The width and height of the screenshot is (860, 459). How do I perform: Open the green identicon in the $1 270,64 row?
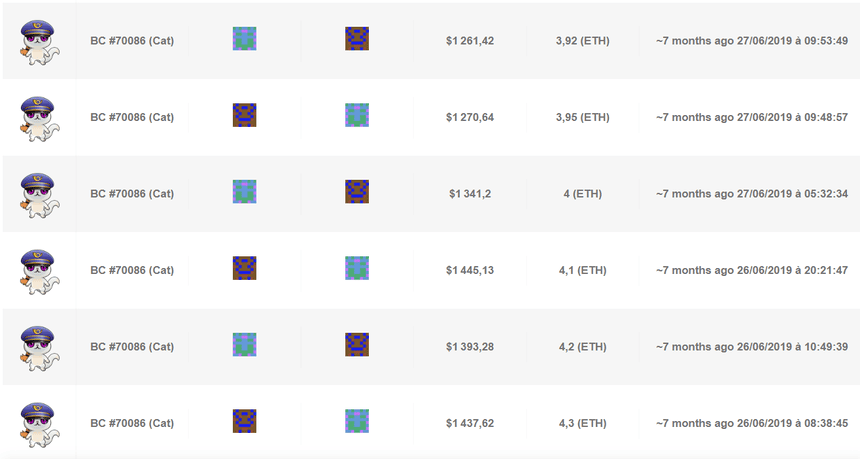[x=357, y=115]
